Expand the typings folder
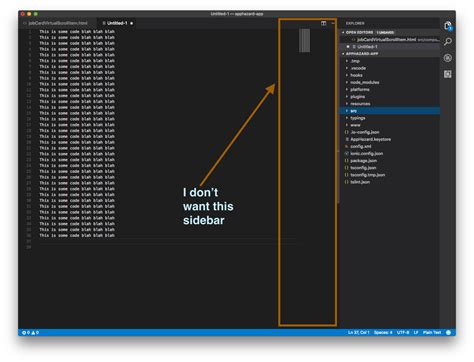Viewport: 474px width, 362px height. [x=390, y=118]
